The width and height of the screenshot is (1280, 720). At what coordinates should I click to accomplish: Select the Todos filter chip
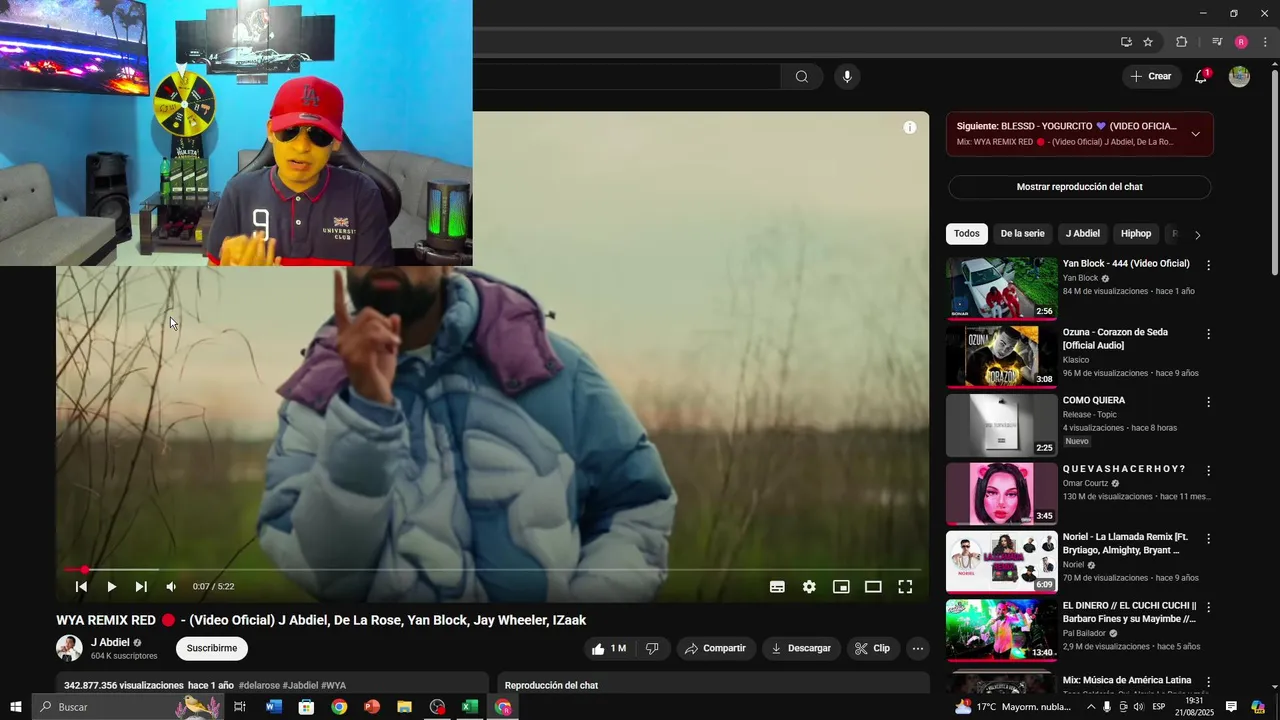(x=967, y=234)
